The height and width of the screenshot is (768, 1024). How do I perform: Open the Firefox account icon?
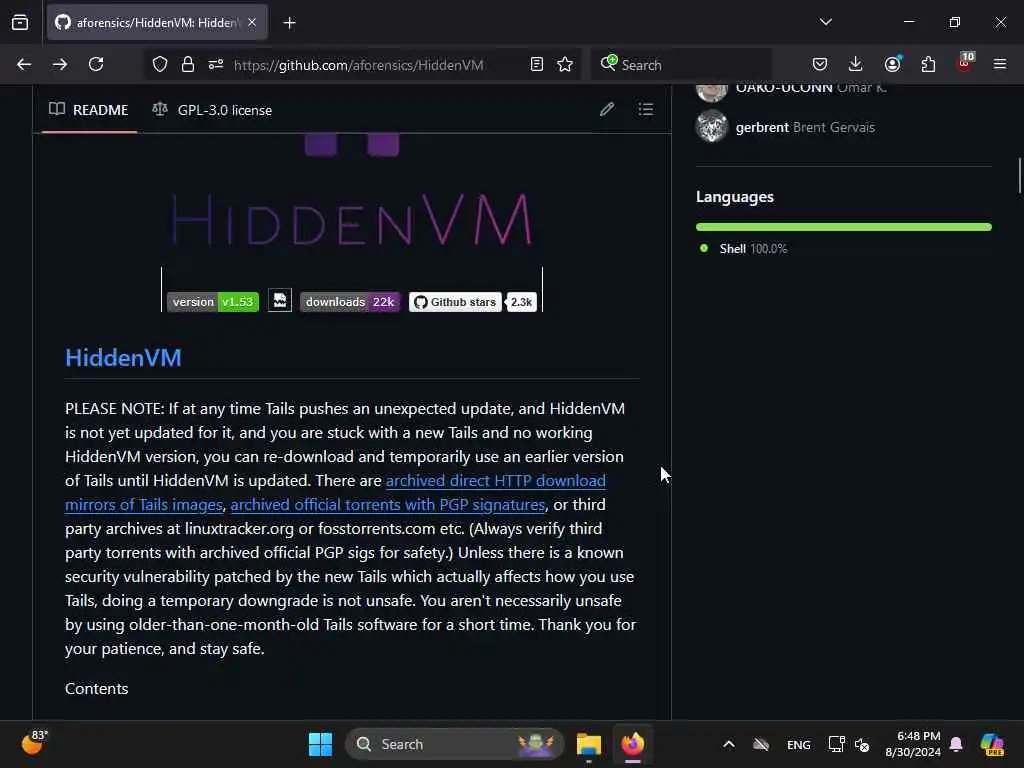893,63
